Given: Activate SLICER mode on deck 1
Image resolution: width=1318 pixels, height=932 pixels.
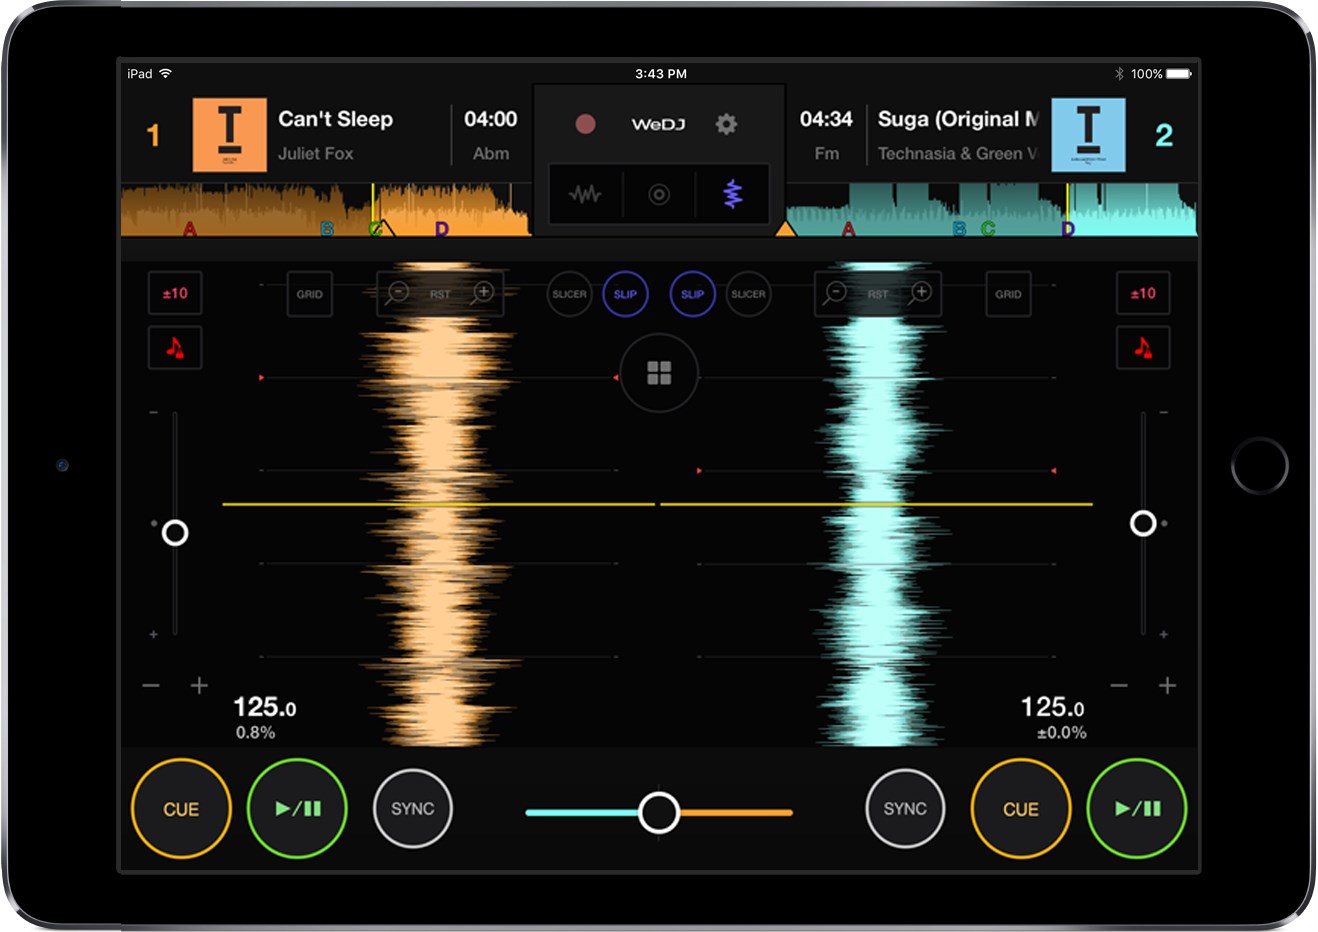Looking at the screenshot, I should [x=569, y=294].
